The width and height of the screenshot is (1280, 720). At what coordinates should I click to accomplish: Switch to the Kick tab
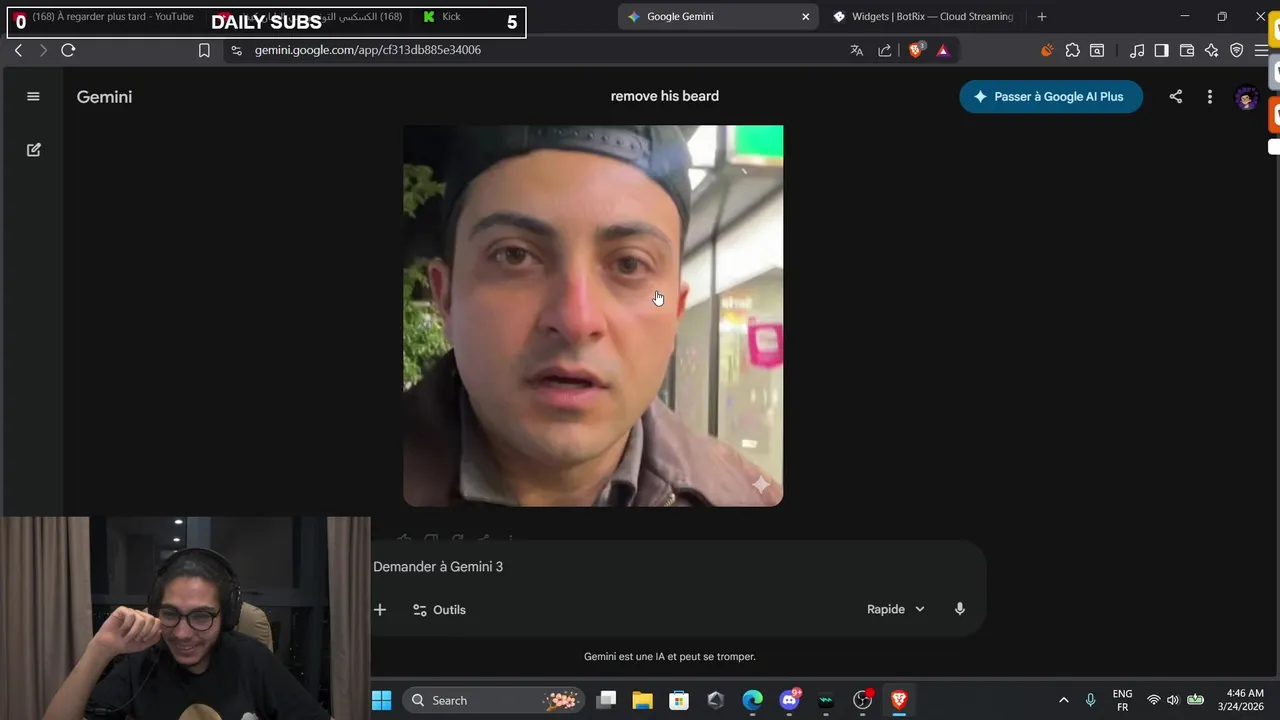pyautogui.click(x=451, y=17)
